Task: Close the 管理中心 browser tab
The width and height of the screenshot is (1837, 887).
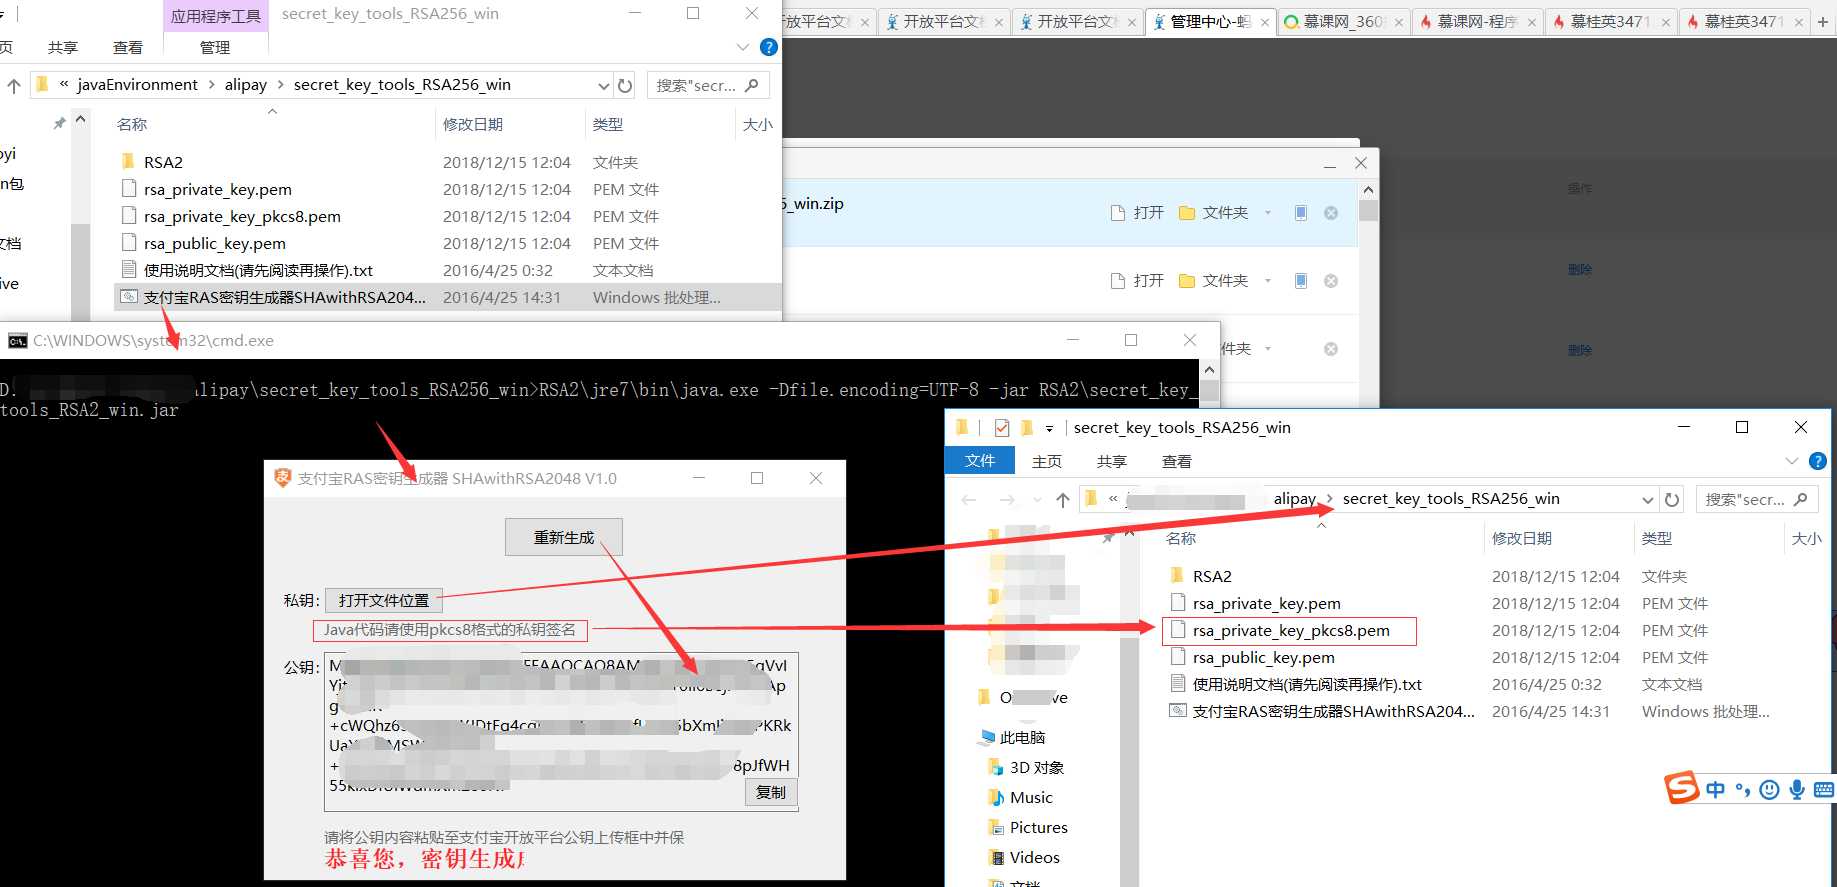Action: pyautogui.click(x=1265, y=22)
